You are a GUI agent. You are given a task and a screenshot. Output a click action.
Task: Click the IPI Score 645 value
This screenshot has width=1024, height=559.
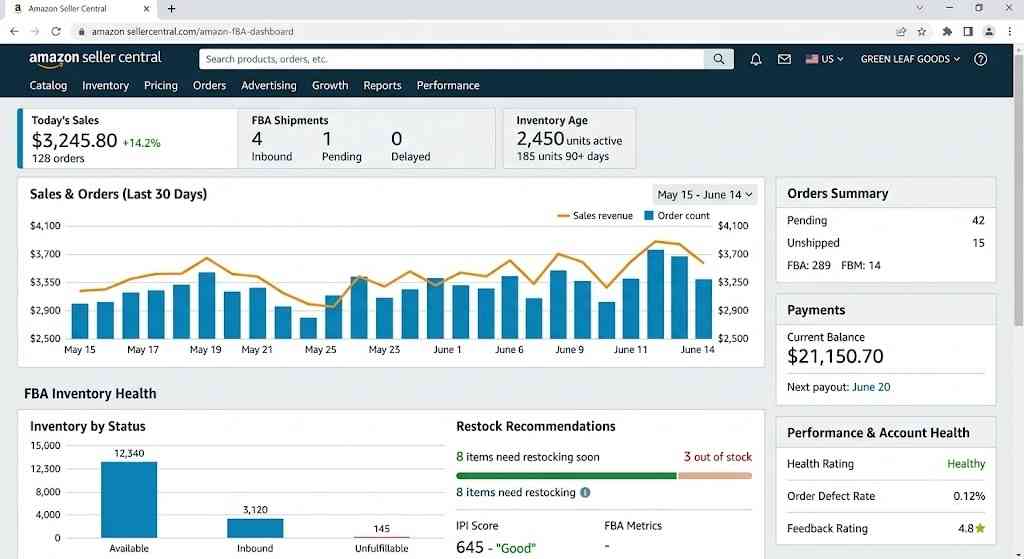470,547
